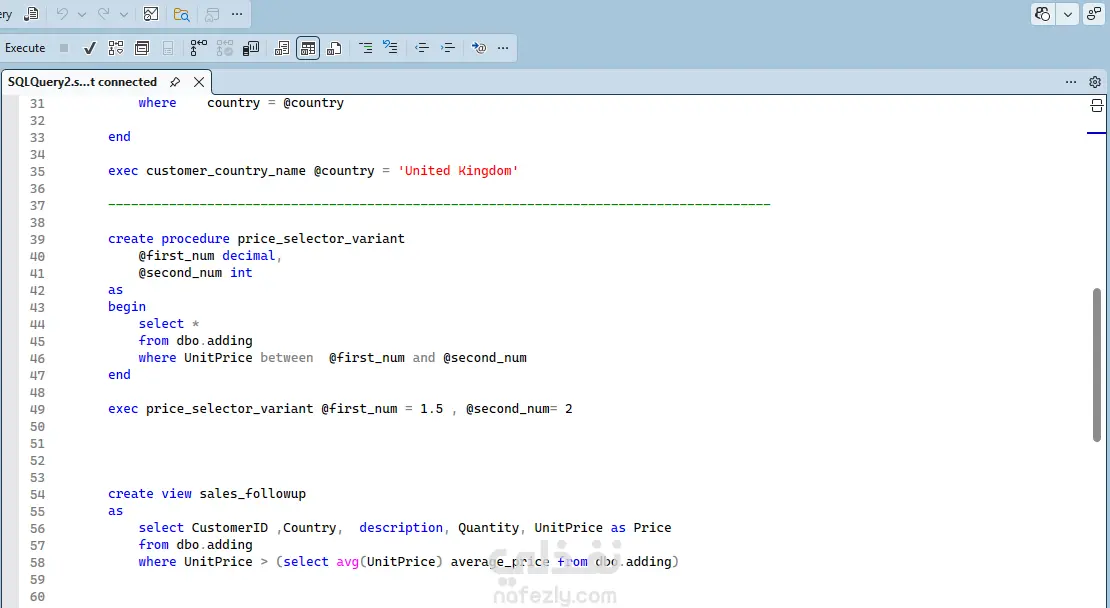Close the SQLQuery2 tab
The height and width of the screenshot is (608, 1110).
199,82
